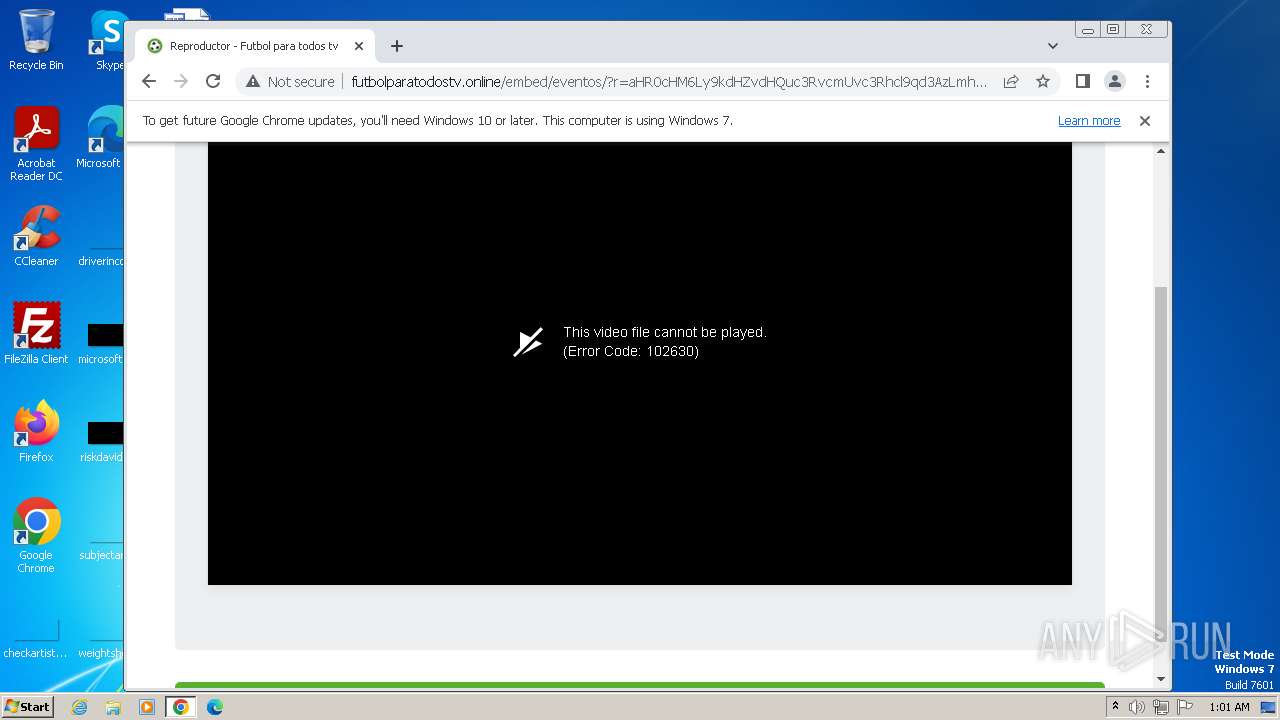
Task: Click the scroll down arrow
Action: coord(1161,680)
